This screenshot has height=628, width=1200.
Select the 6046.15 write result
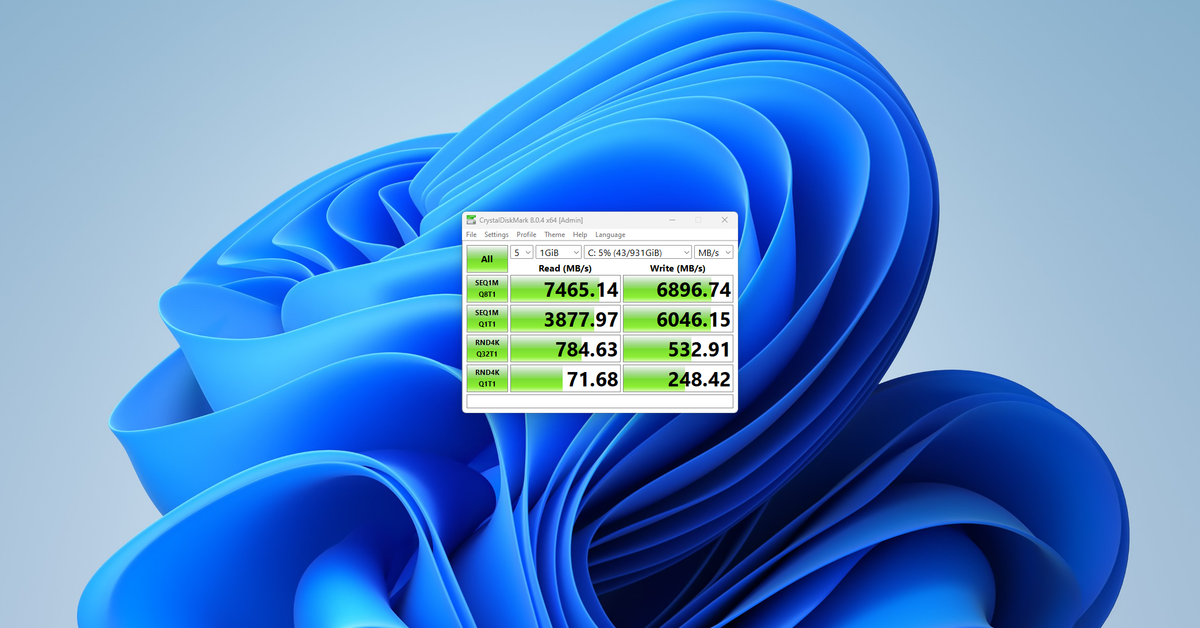[678, 319]
